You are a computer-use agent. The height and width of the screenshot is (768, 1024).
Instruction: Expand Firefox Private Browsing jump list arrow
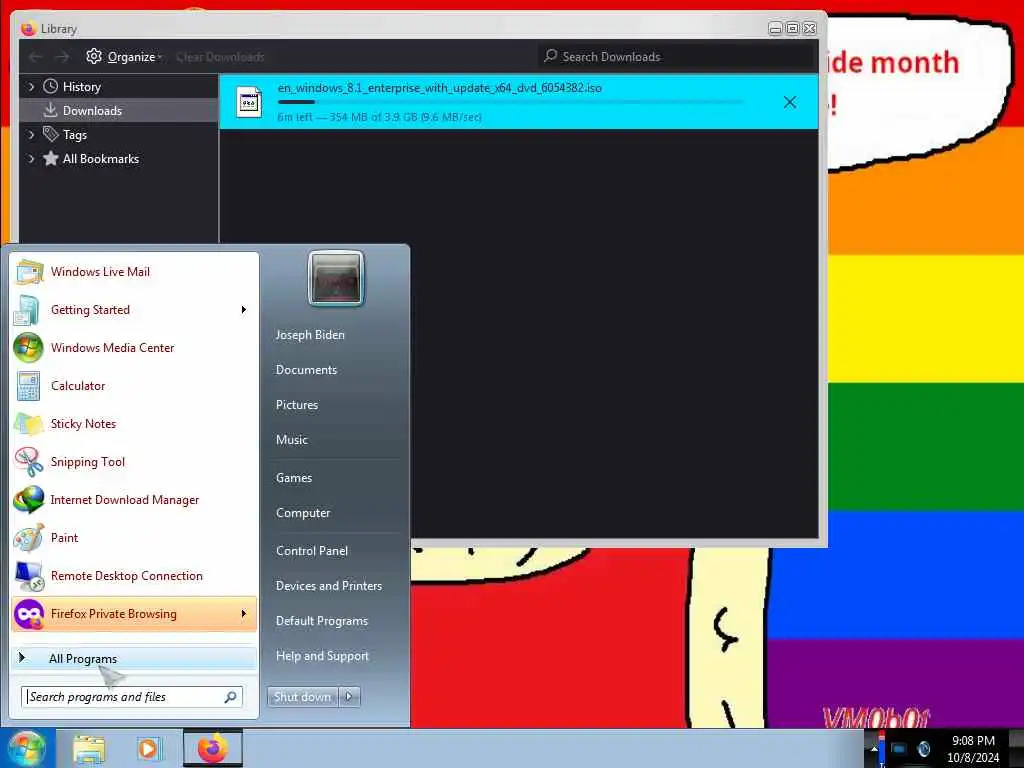coord(244,614)
